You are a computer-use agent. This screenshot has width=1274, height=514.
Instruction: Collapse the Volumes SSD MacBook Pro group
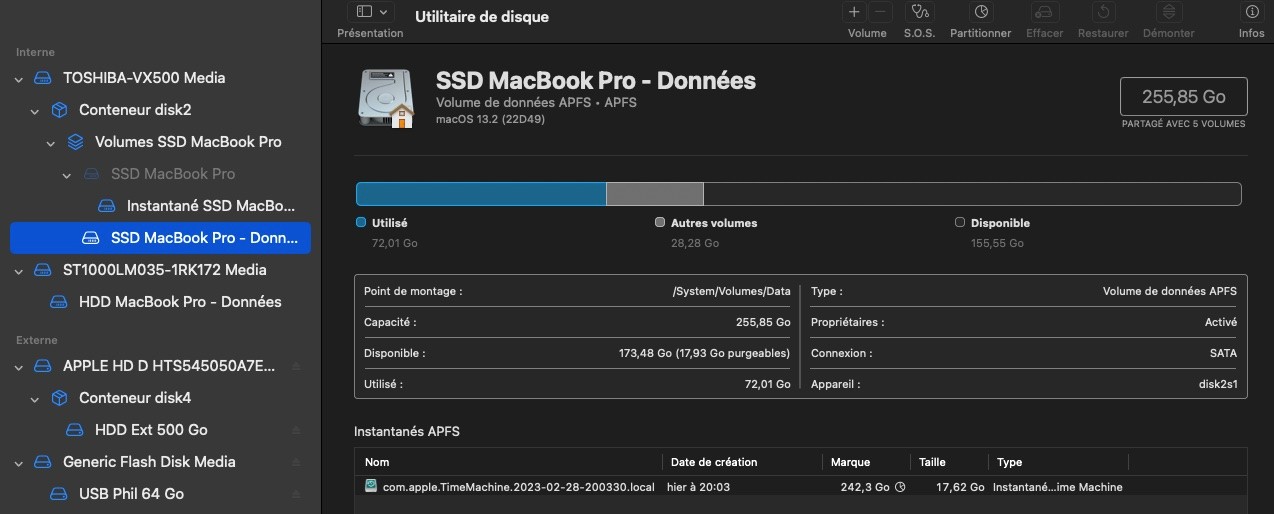click(x=51, y=142)
